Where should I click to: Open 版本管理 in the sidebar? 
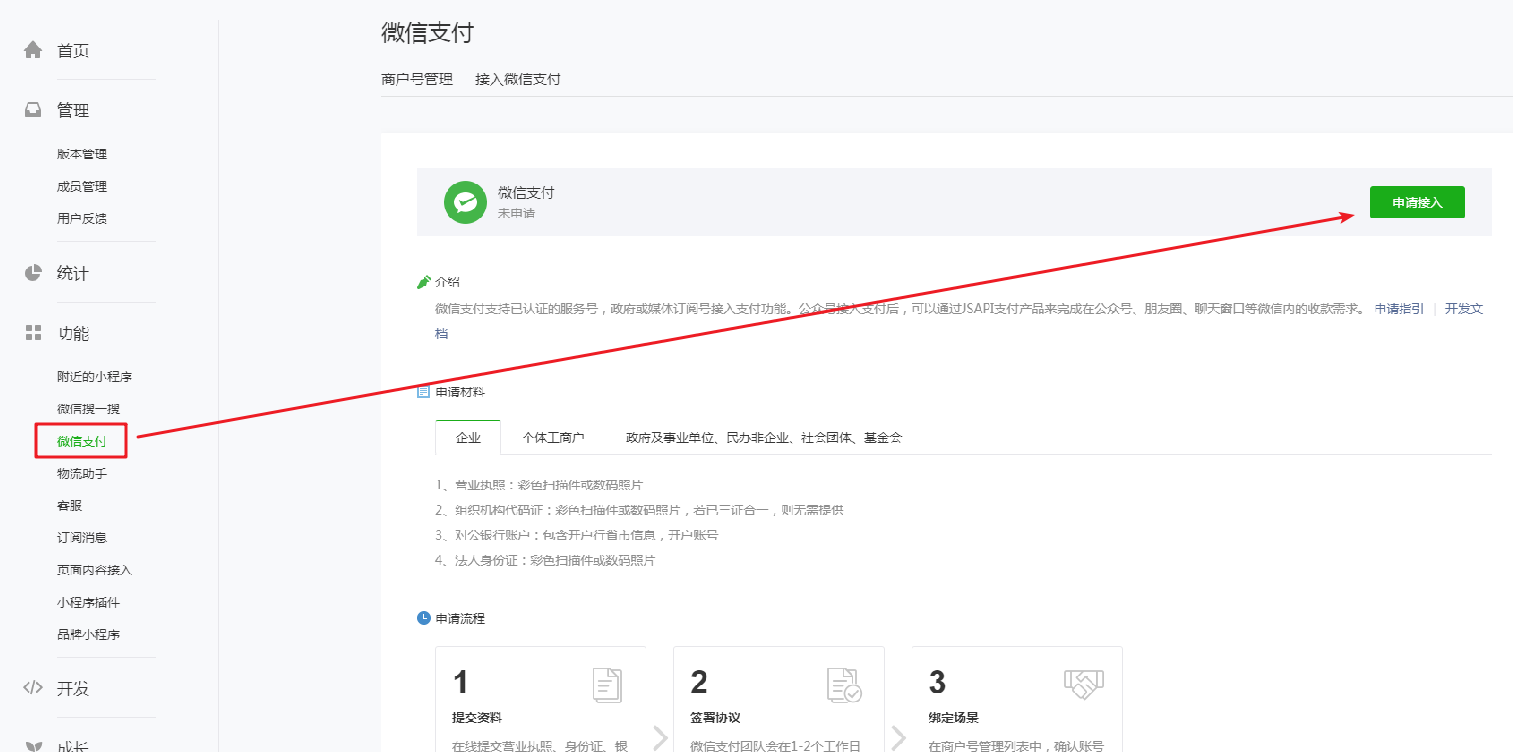point(82,154)
